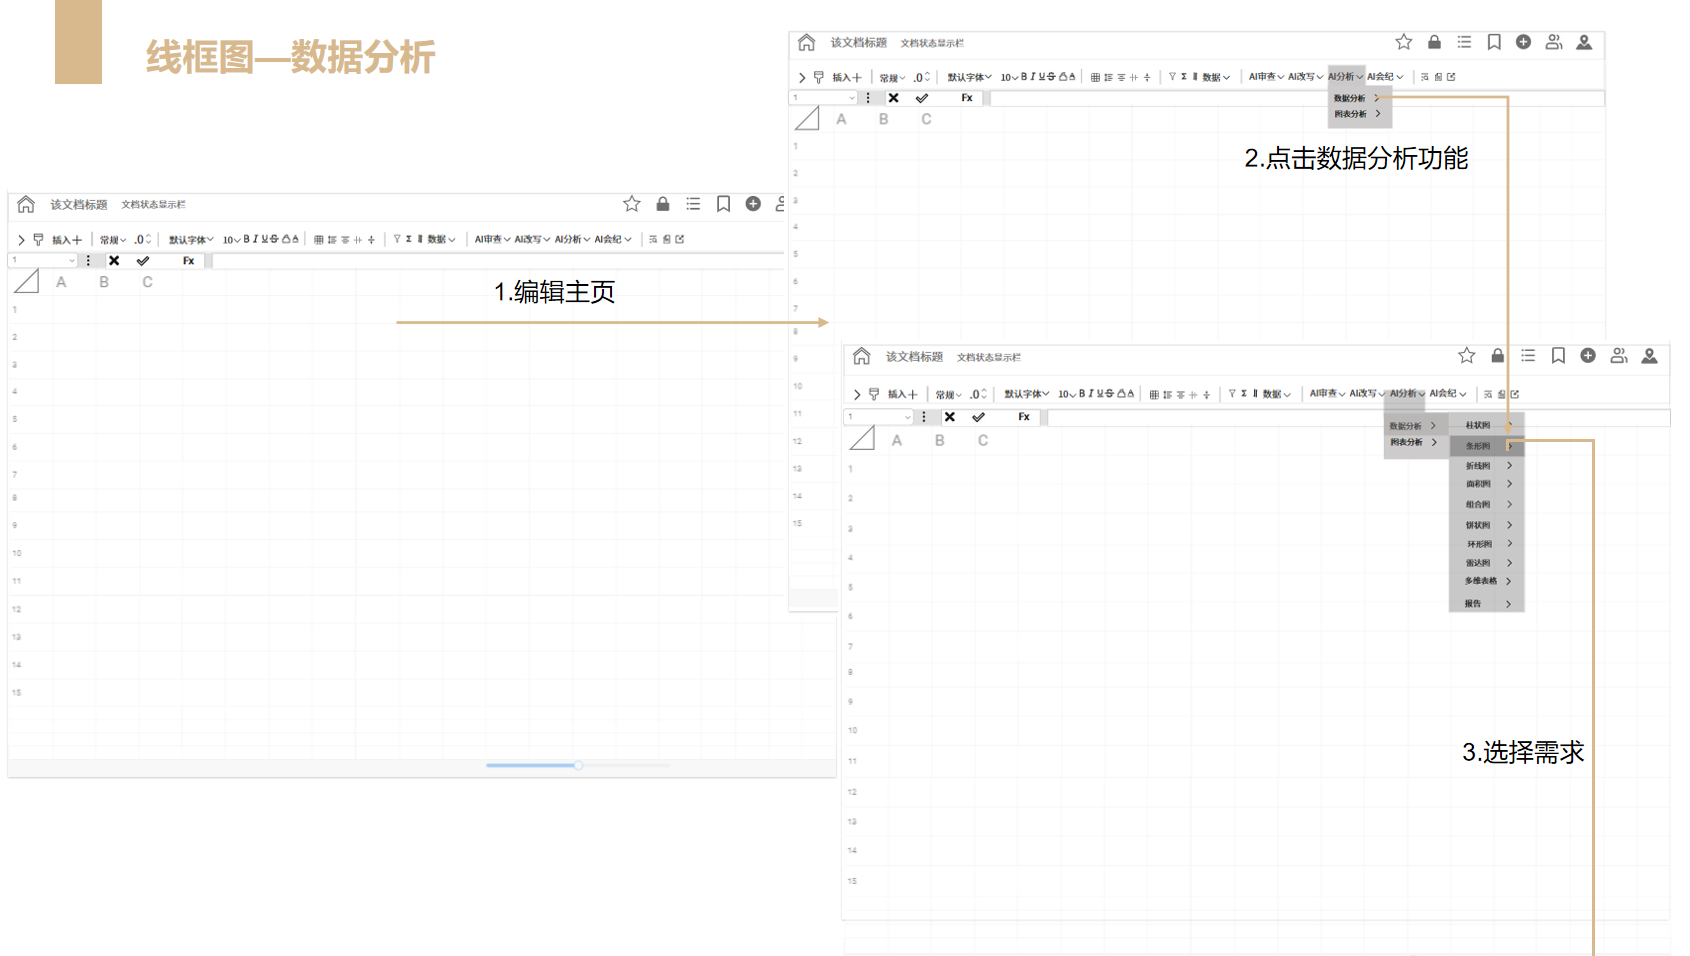The image size is (1690, 956).
Task: Click the lock icon in the left window
Action: click(663, 204)
